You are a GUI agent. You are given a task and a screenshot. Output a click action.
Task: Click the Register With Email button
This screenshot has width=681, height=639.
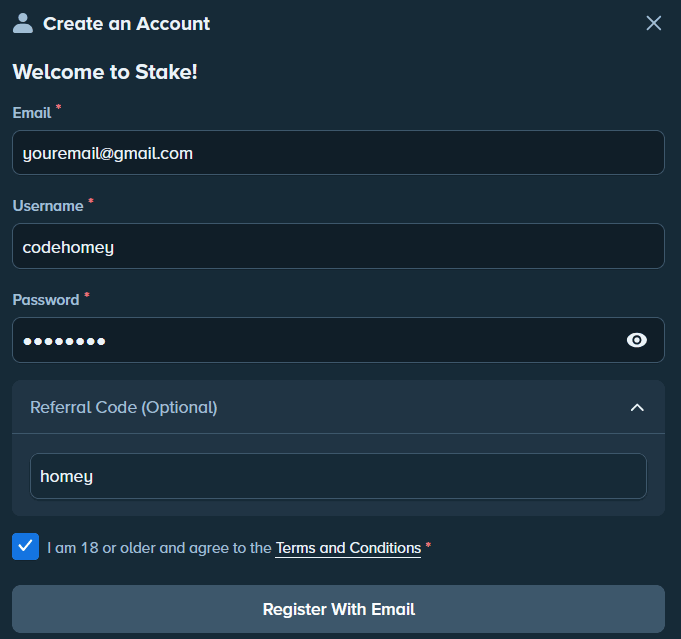click(x=338, y=609)
